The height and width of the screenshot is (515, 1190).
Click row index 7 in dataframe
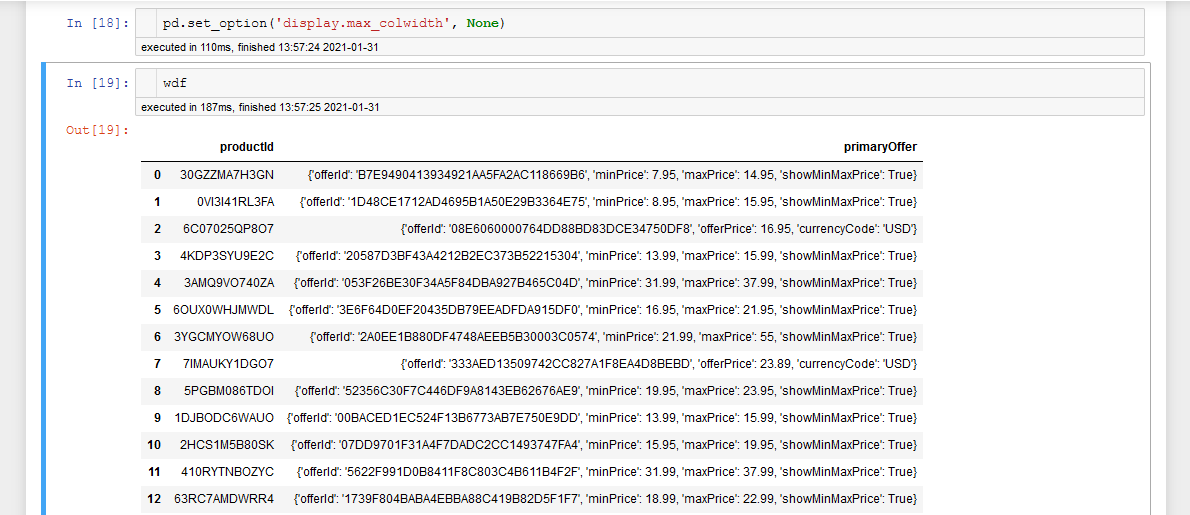pos(157,363)
